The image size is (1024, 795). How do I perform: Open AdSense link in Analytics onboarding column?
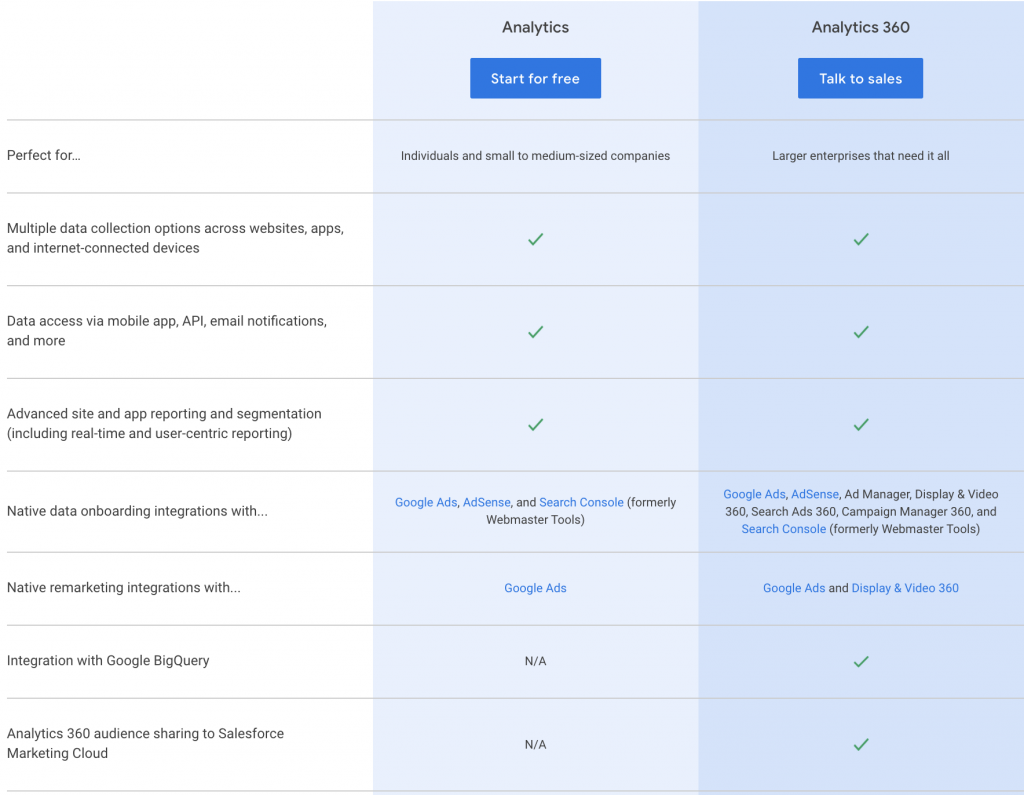[486, 503]
